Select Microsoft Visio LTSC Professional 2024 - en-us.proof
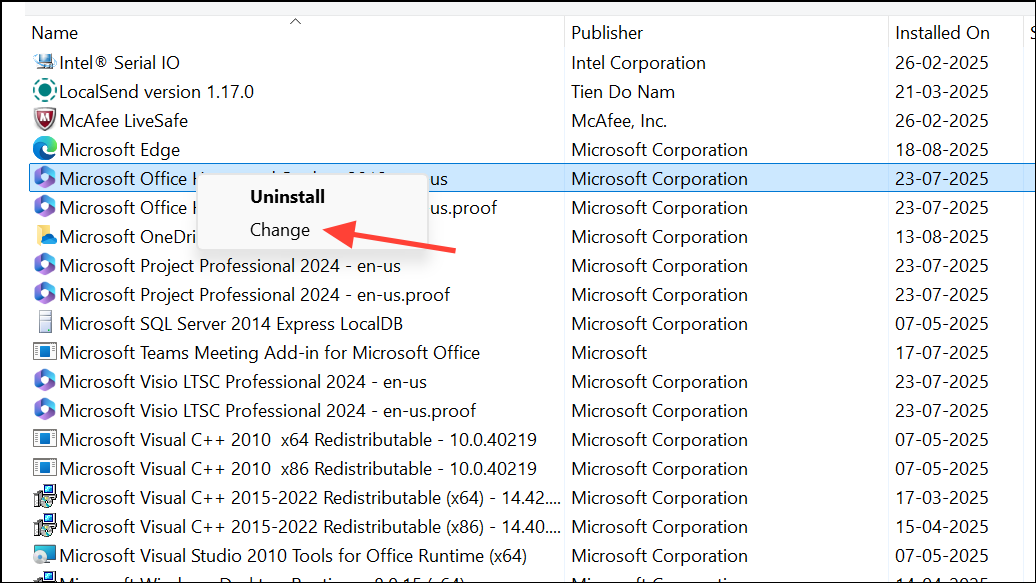 (x=268, y=410)
